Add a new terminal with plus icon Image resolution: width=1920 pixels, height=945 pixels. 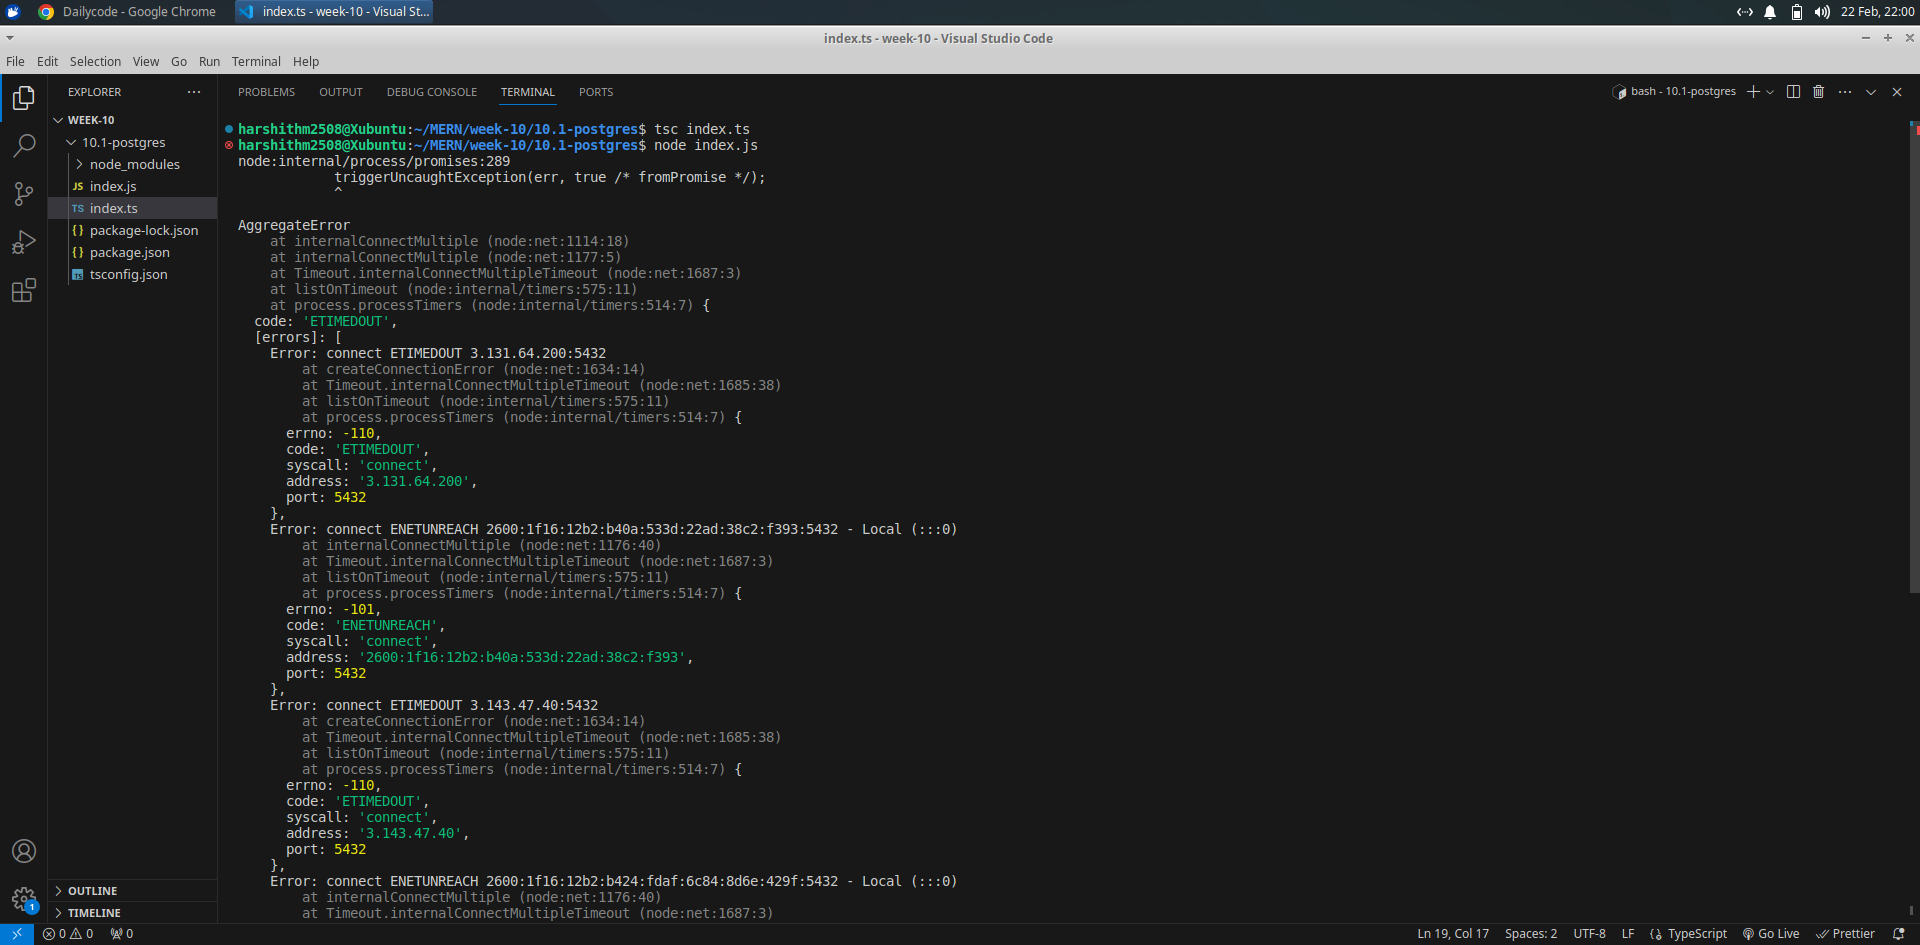coord(1753,92)
